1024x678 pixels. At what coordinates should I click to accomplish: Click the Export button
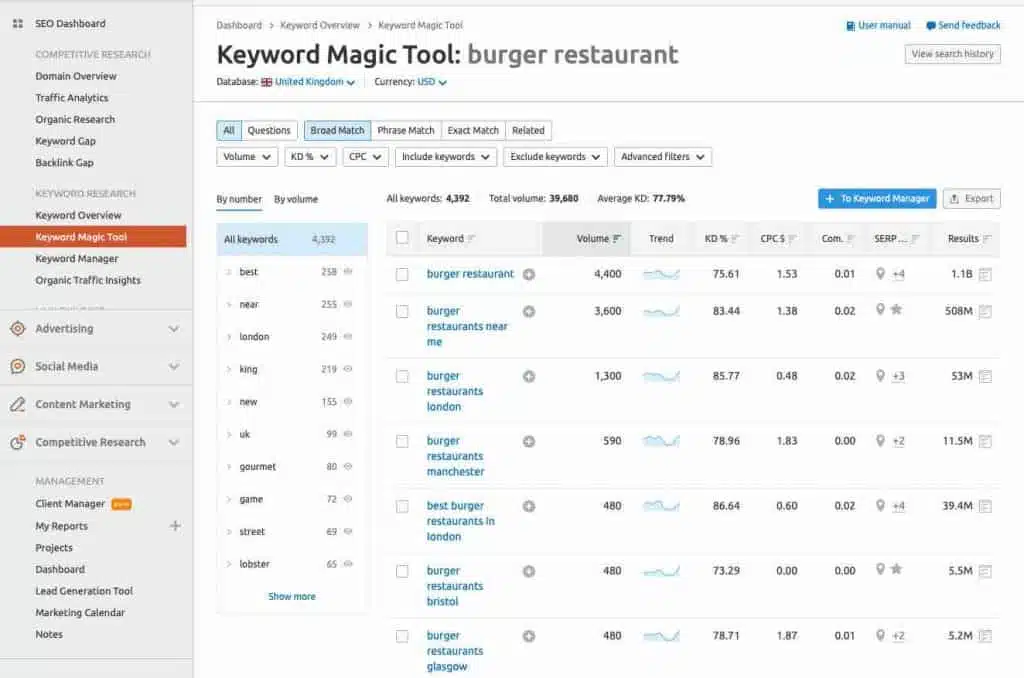tap(972, 199)
